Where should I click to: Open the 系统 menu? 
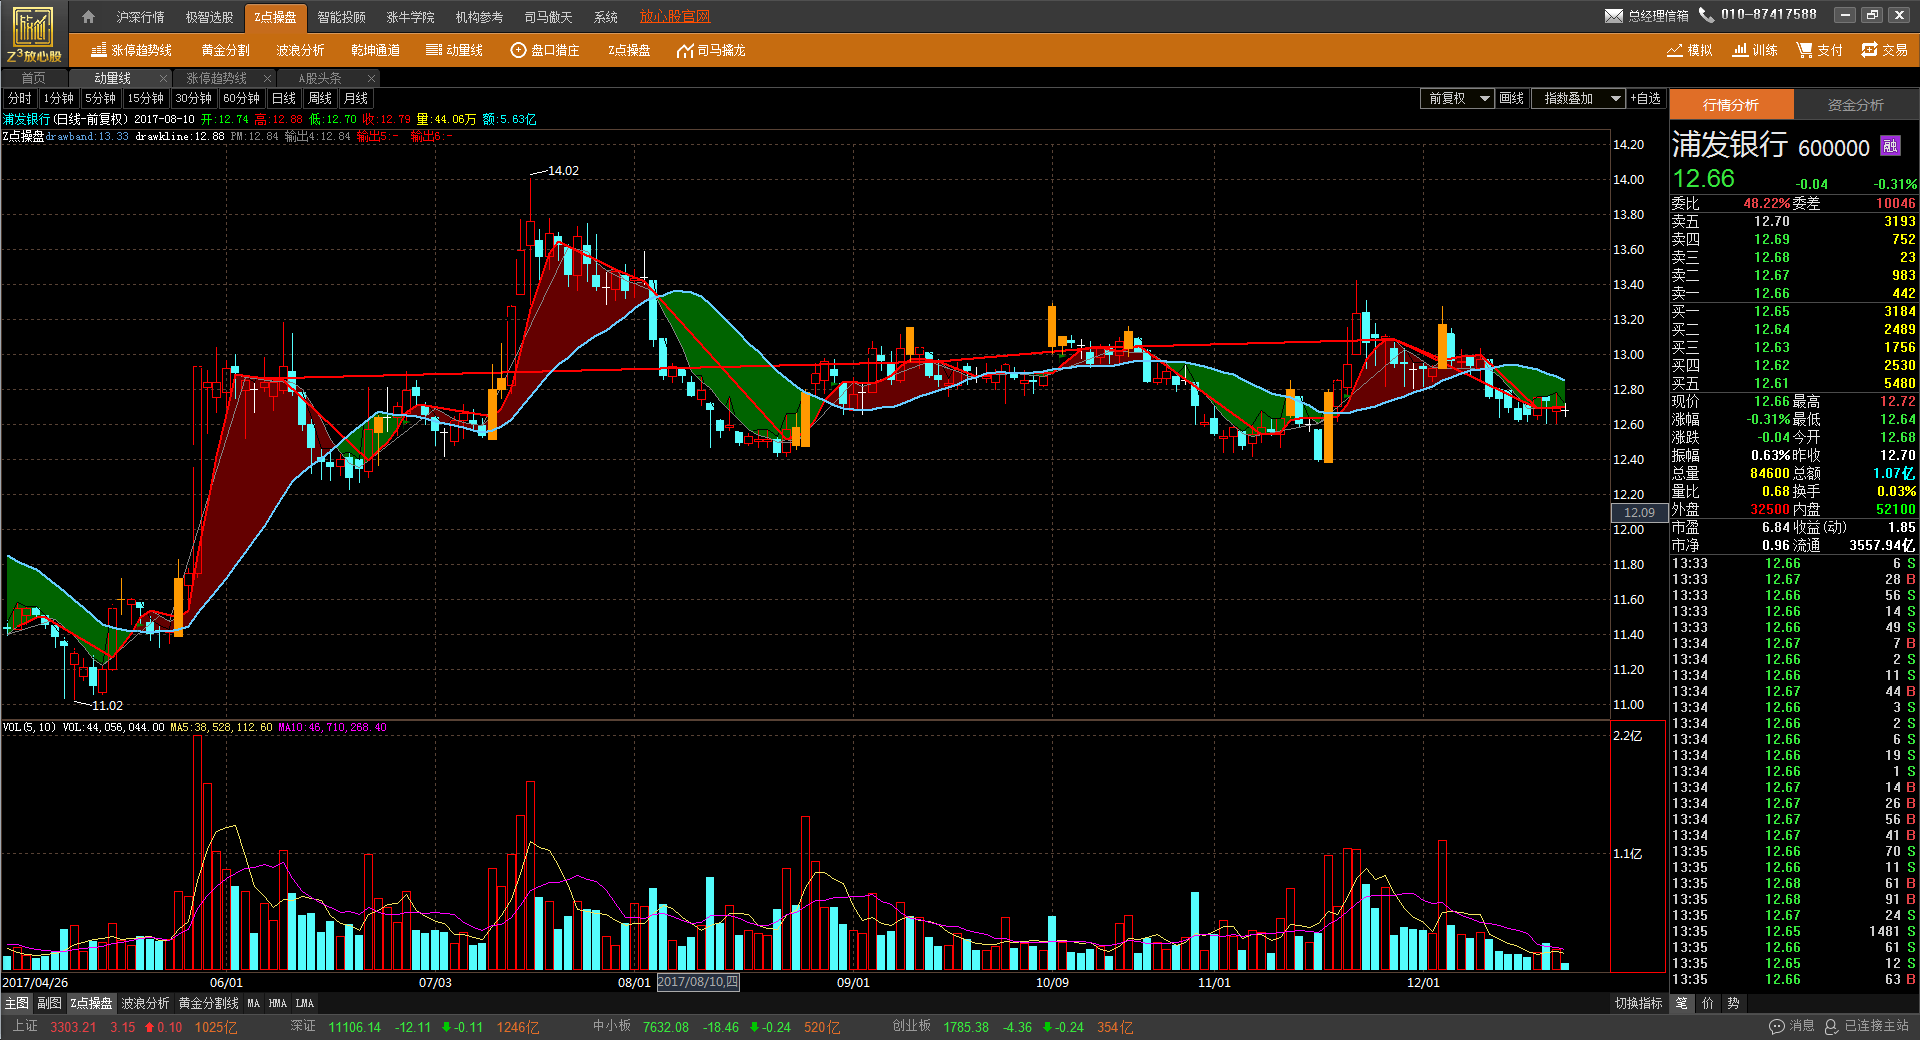click(x=605, y=17)
